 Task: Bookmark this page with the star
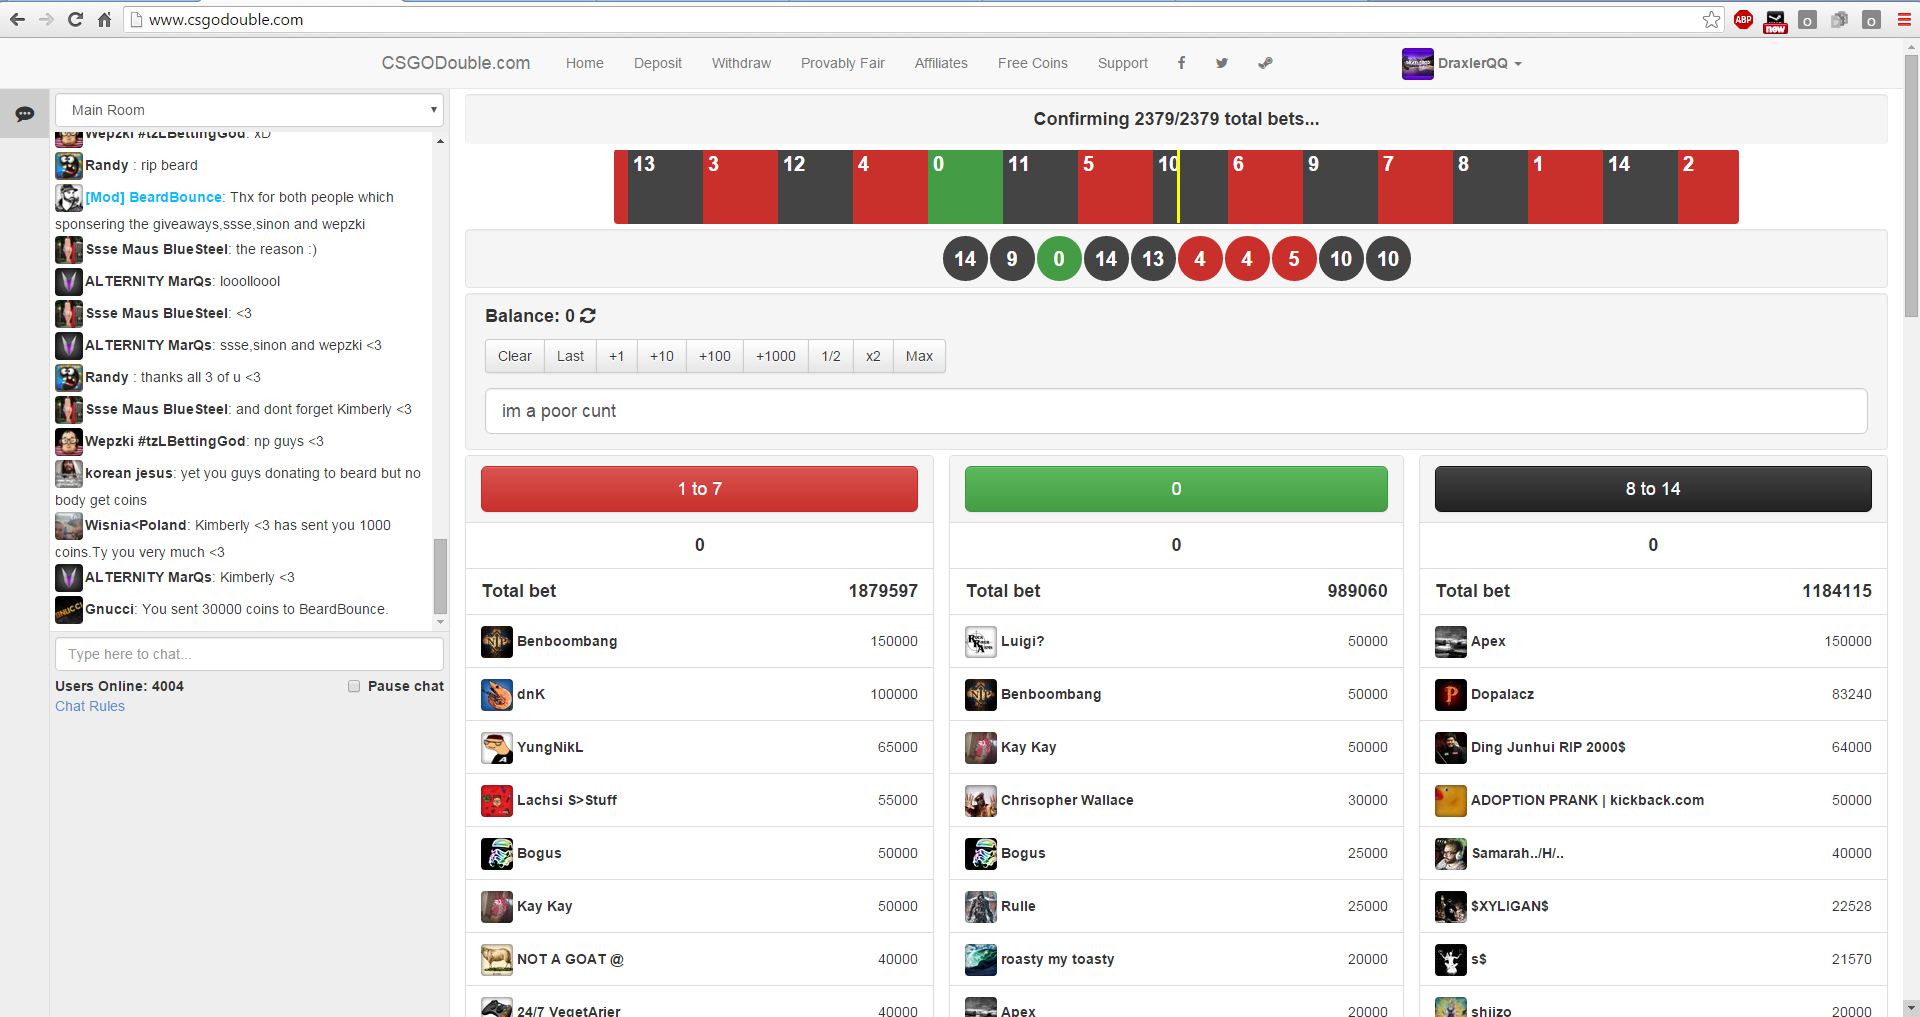pos(1711,19)
